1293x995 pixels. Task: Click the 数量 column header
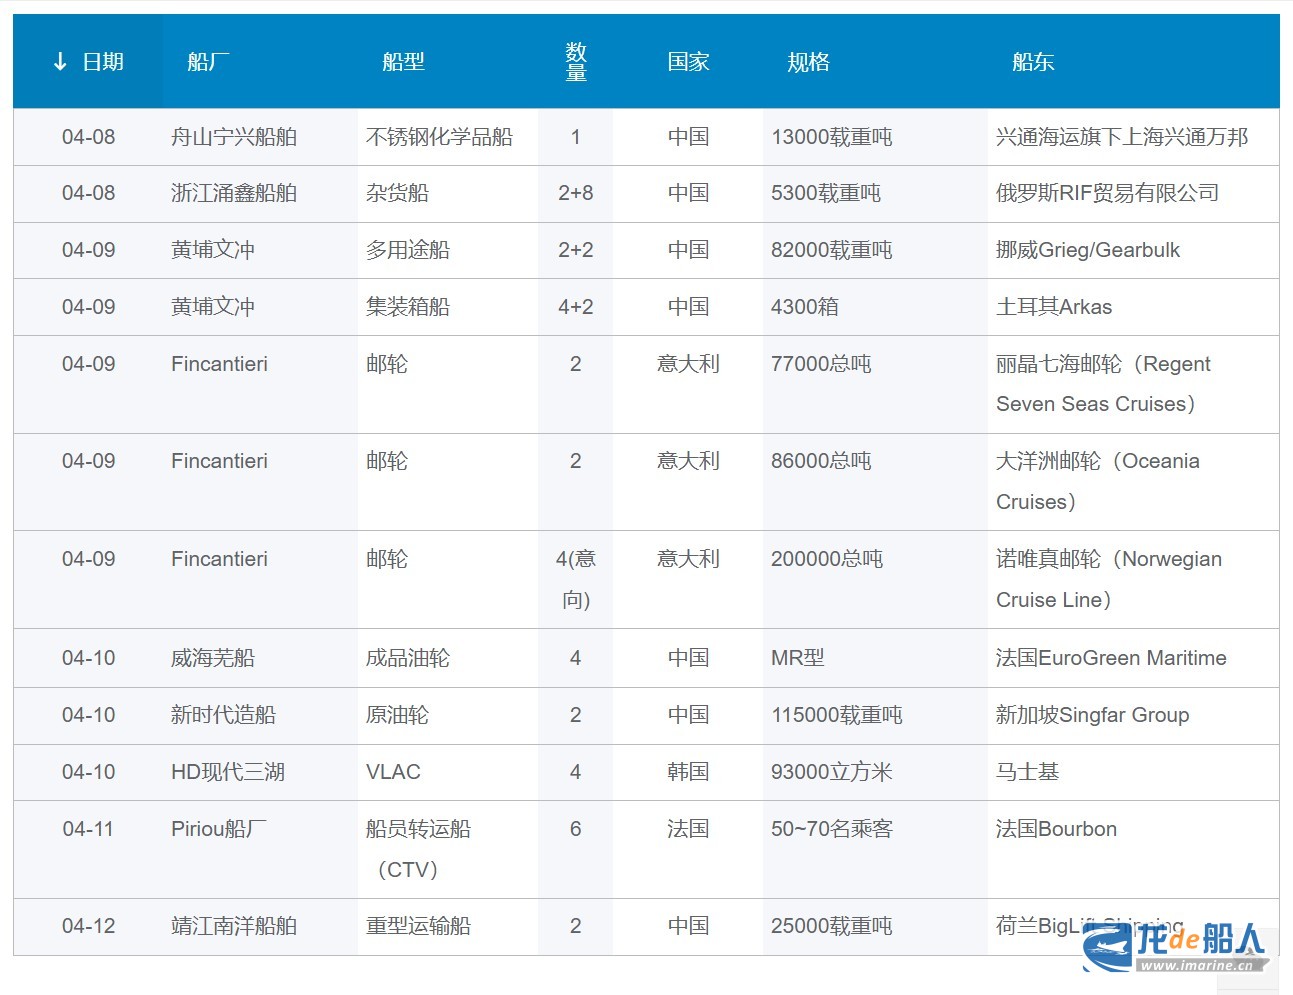click(576, 62)
